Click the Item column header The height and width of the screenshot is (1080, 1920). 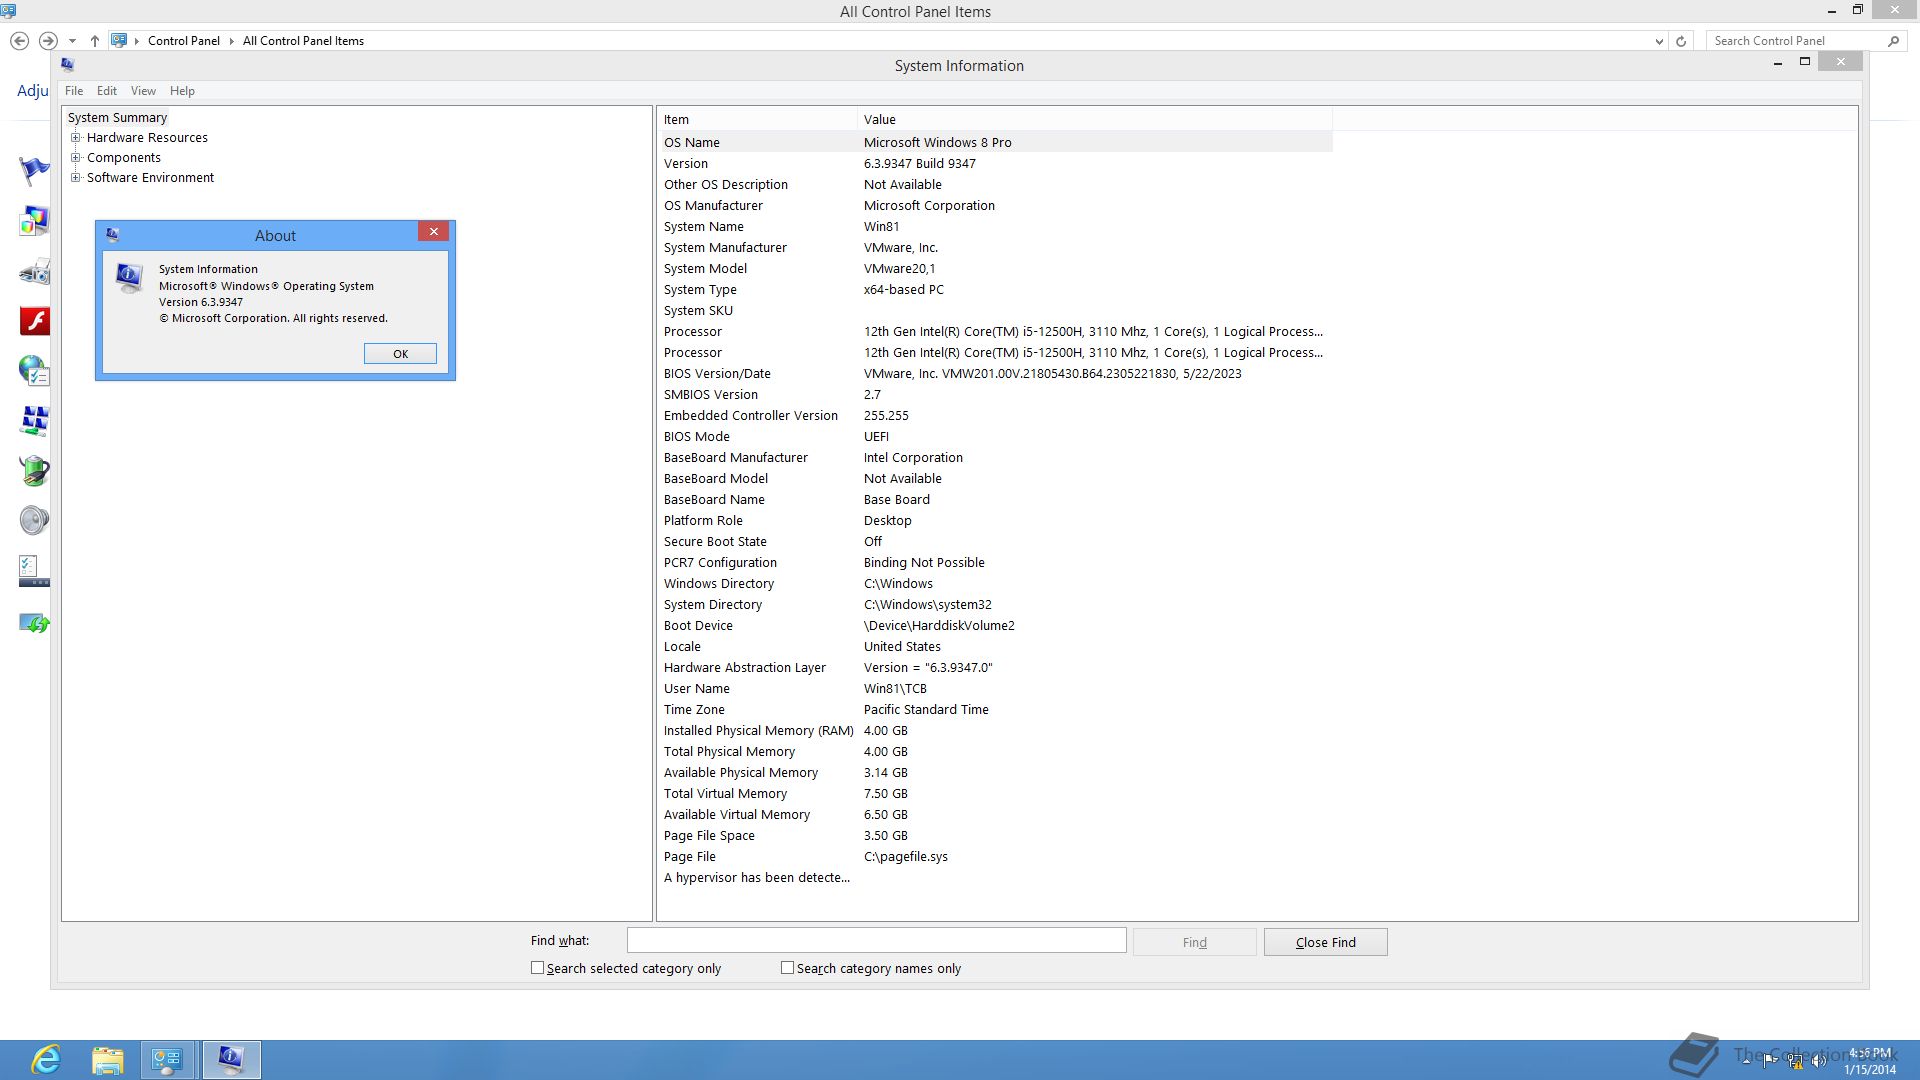(x=758, y=119)
